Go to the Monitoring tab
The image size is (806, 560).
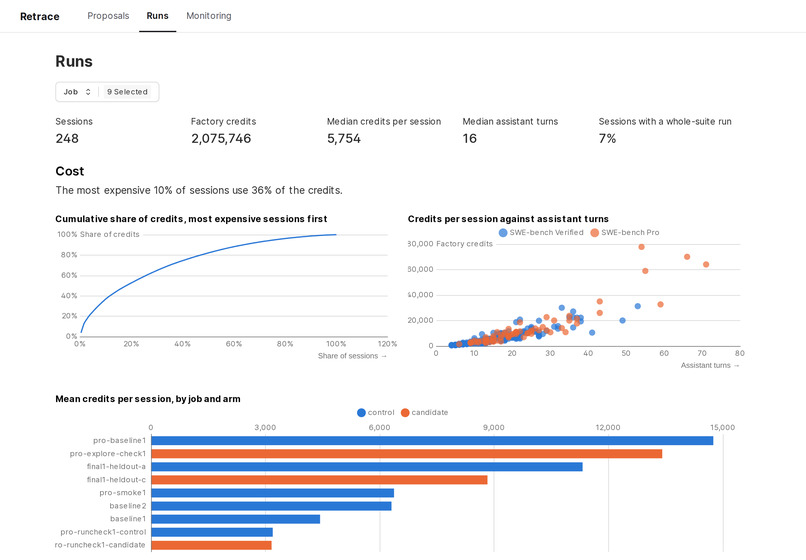[x=209, y=16]
